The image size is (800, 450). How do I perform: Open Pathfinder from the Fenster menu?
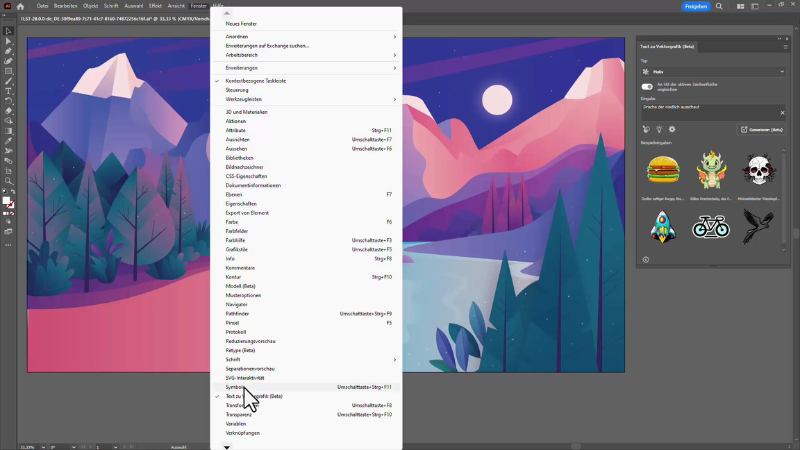pos(240,314)
